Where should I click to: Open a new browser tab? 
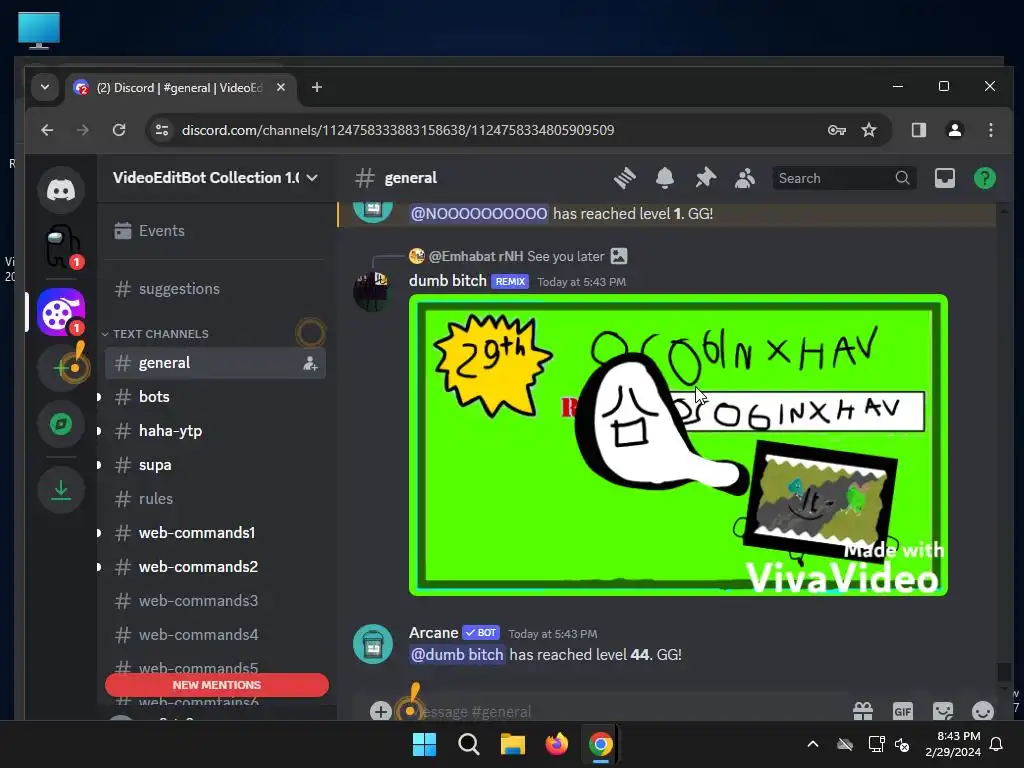317,87
